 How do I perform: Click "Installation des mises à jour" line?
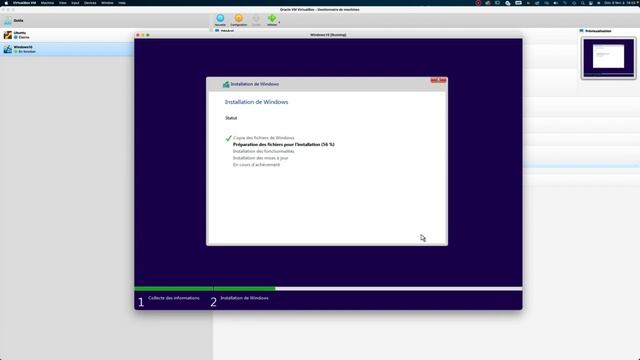[x=260, y=158]
